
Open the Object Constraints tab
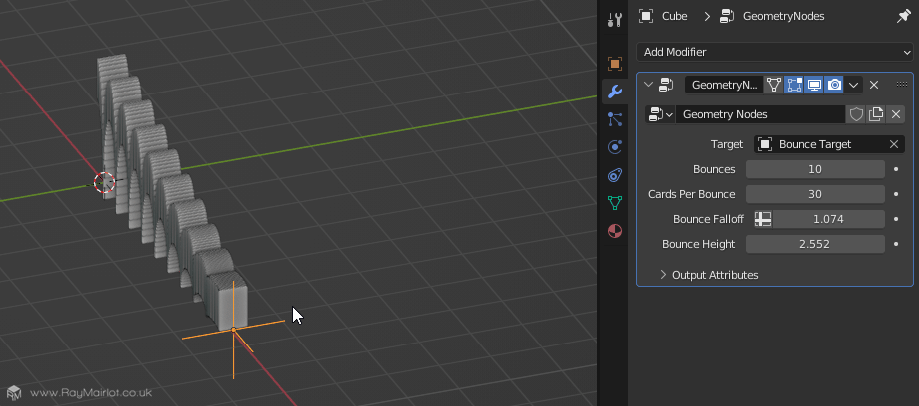pos(614,175)
